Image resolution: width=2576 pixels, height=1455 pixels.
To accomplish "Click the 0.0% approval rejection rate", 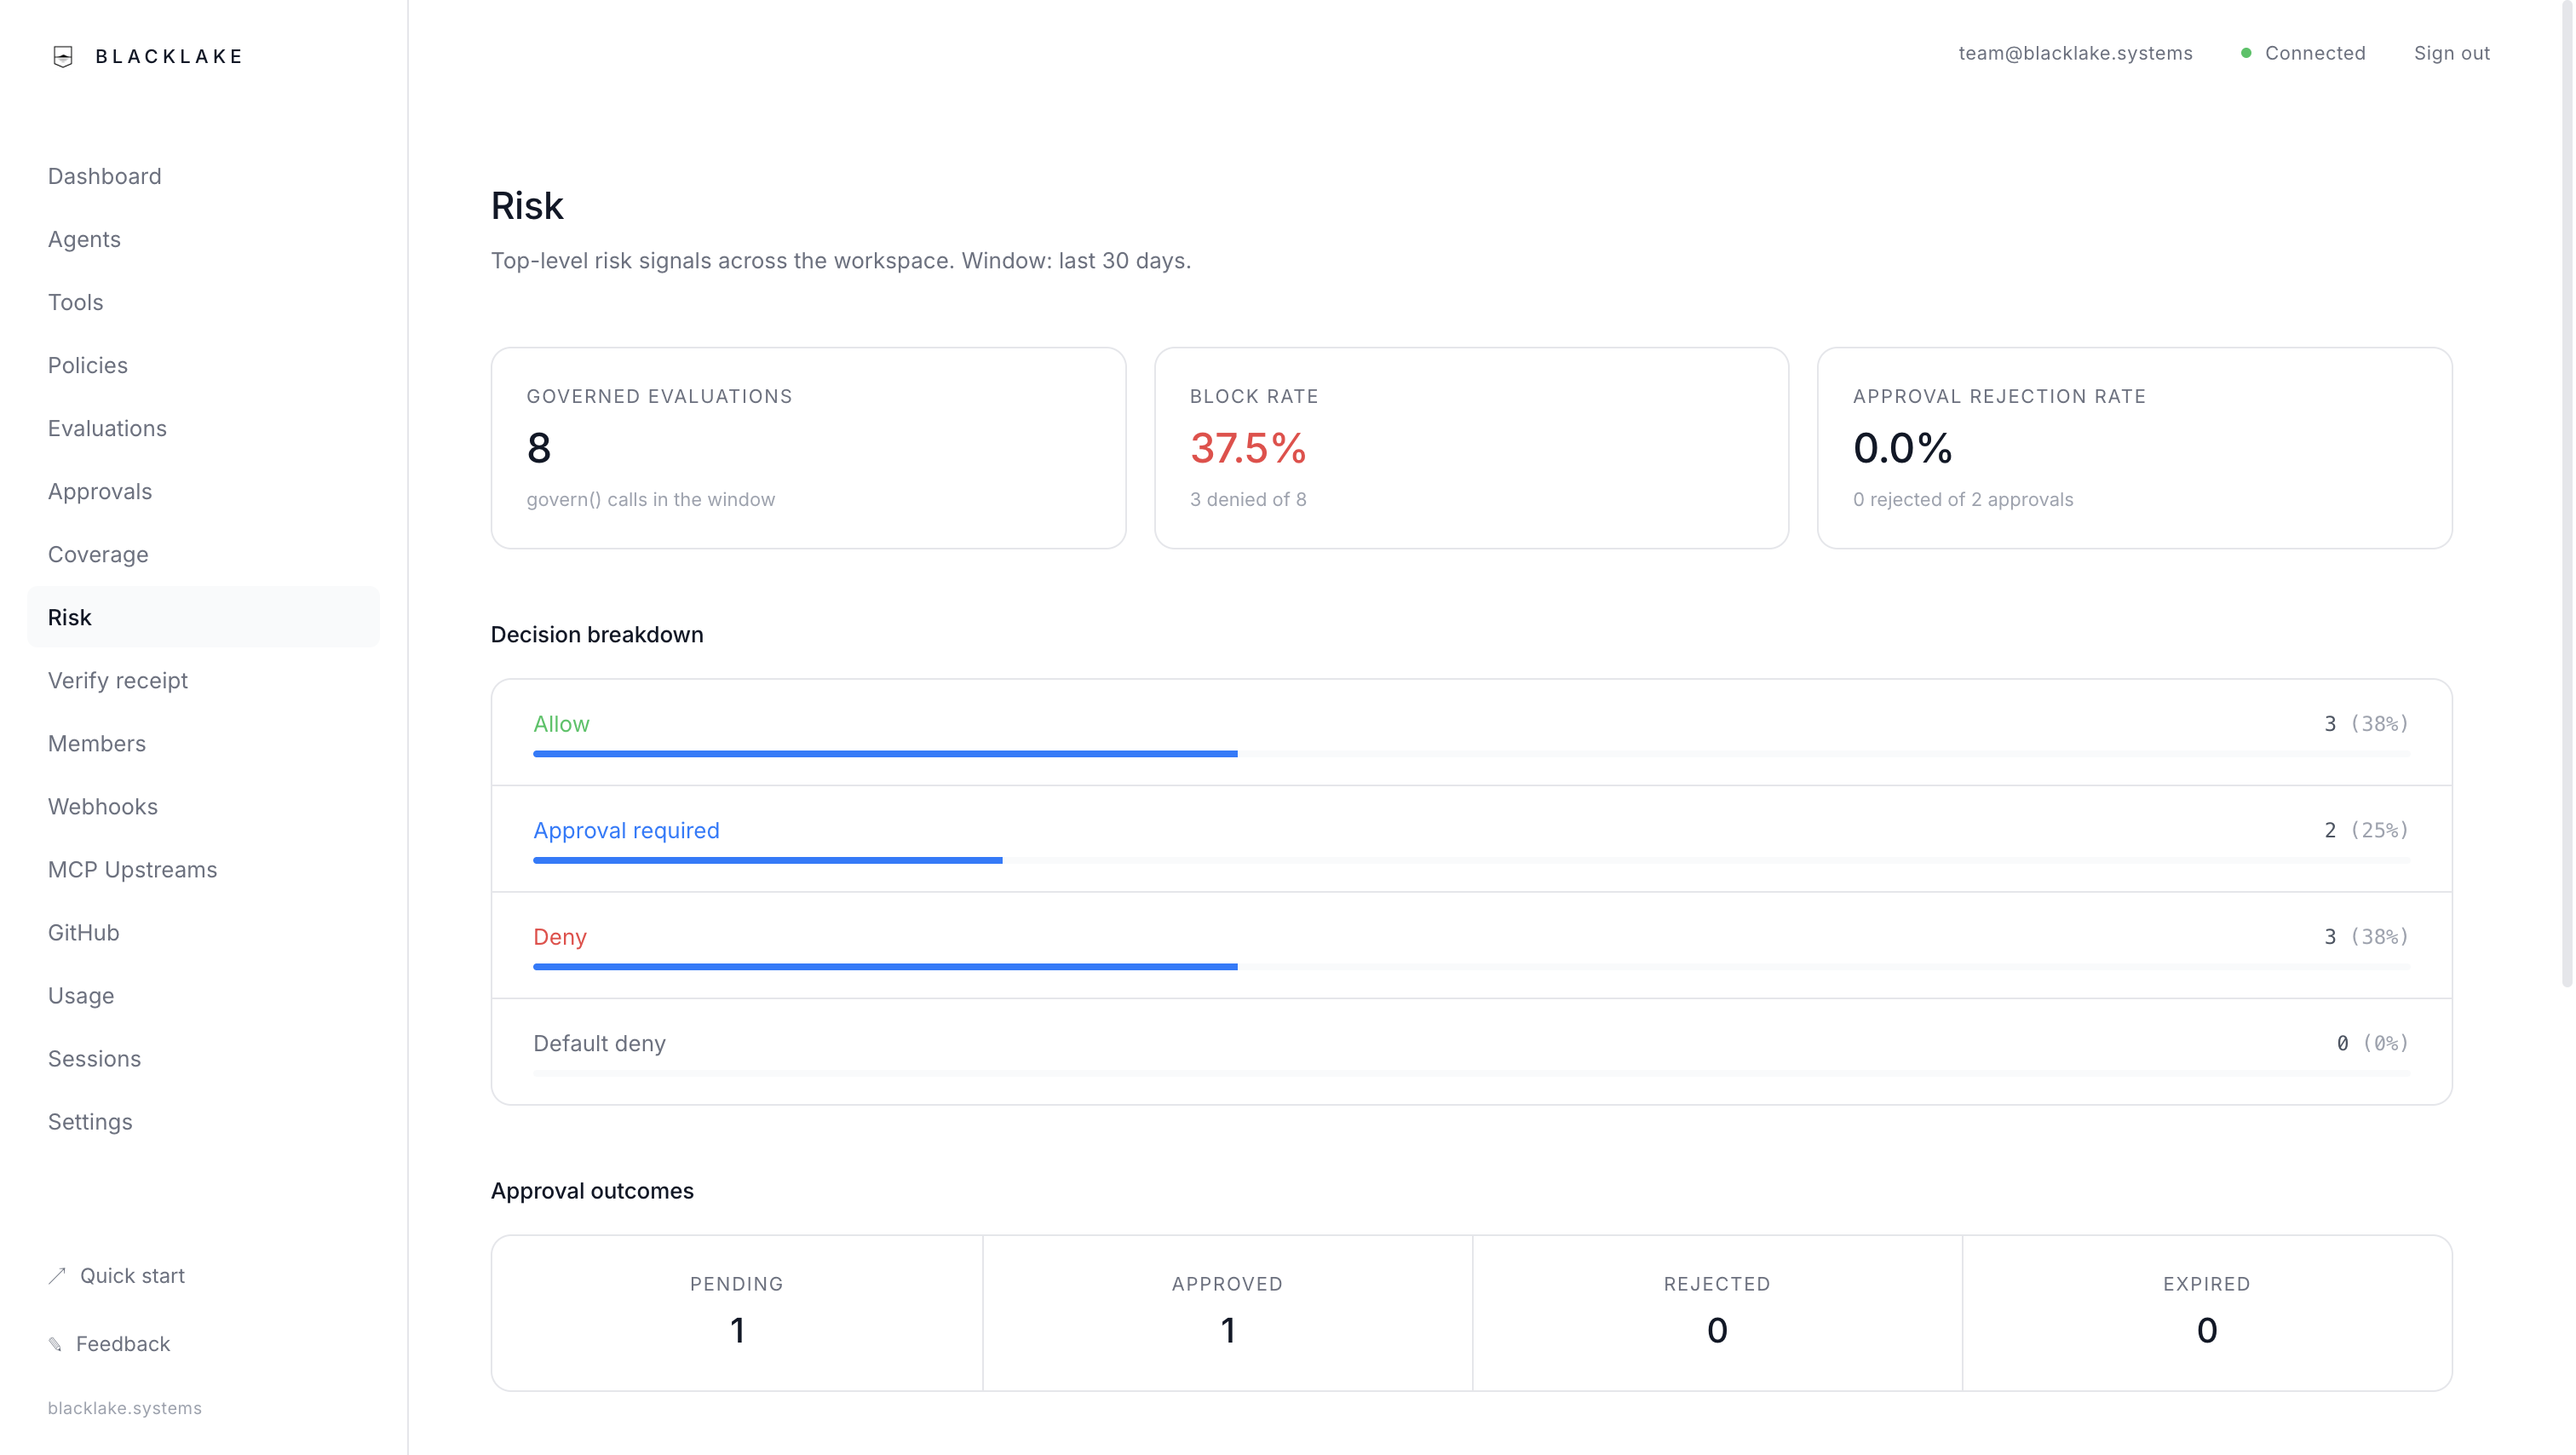I will pos(1902,448).
